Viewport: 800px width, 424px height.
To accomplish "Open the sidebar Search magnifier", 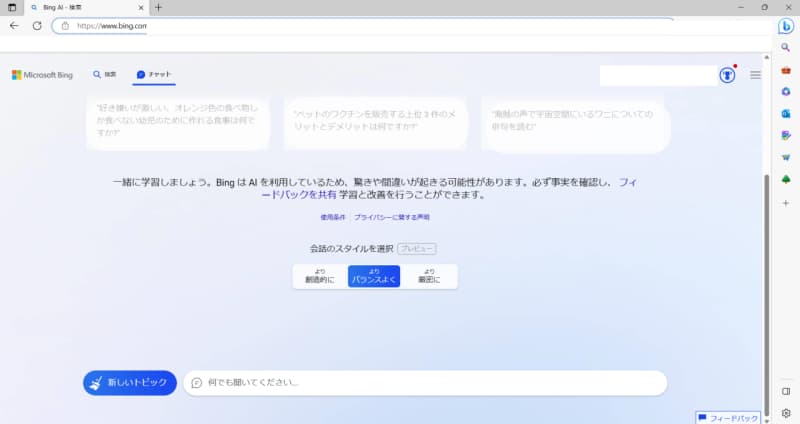I will pos(786,47).
